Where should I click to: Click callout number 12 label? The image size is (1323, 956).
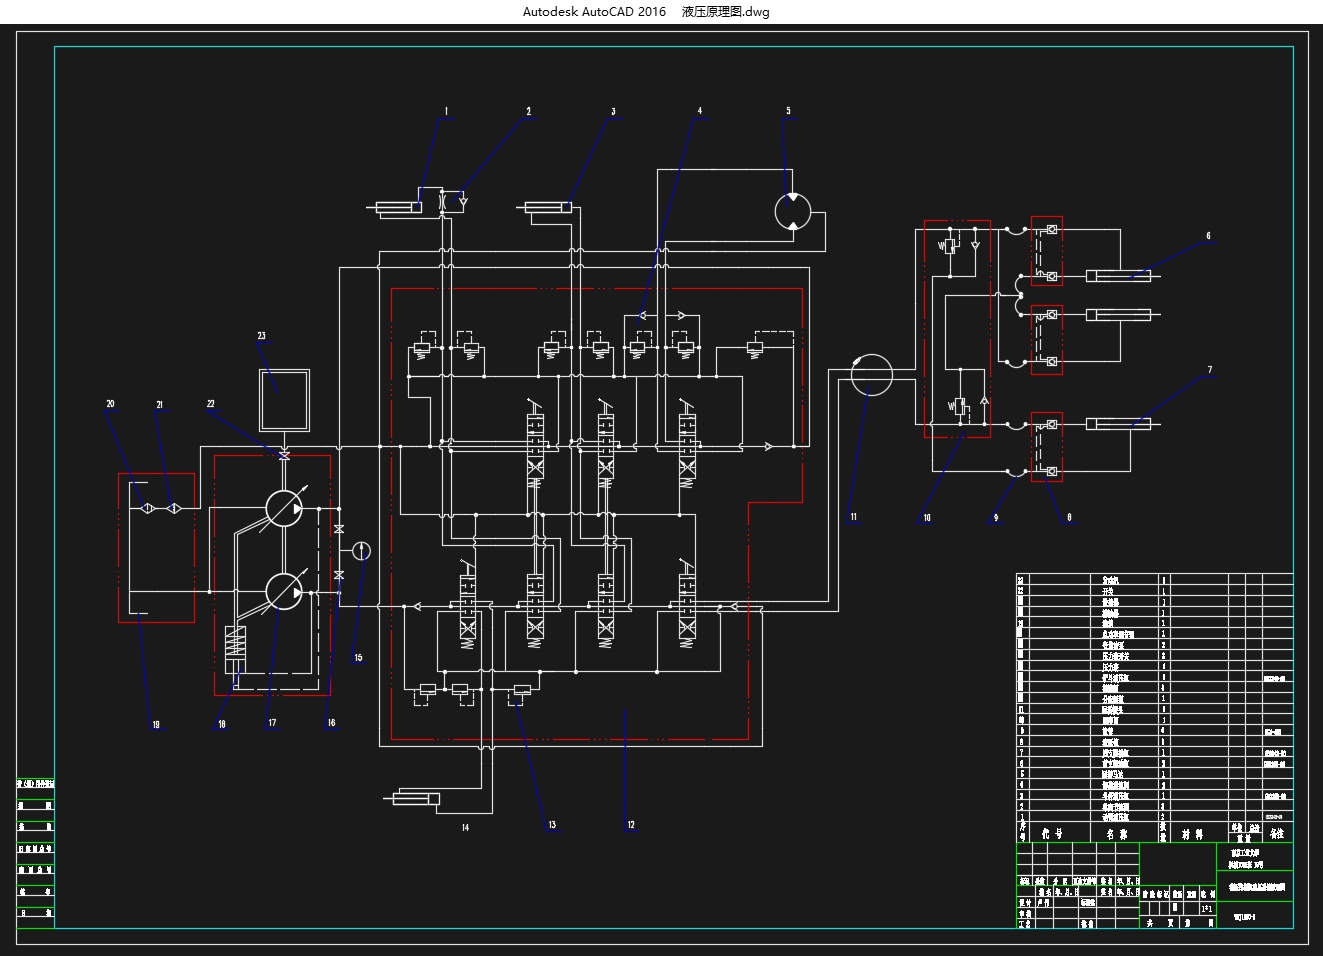(x=631, y=825)
